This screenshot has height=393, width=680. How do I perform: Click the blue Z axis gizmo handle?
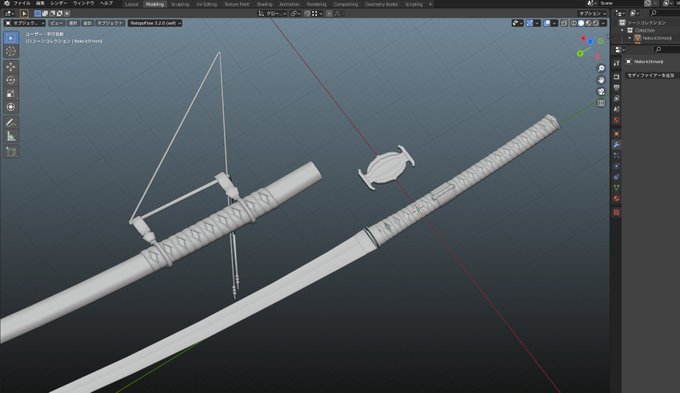click(590, 42)
